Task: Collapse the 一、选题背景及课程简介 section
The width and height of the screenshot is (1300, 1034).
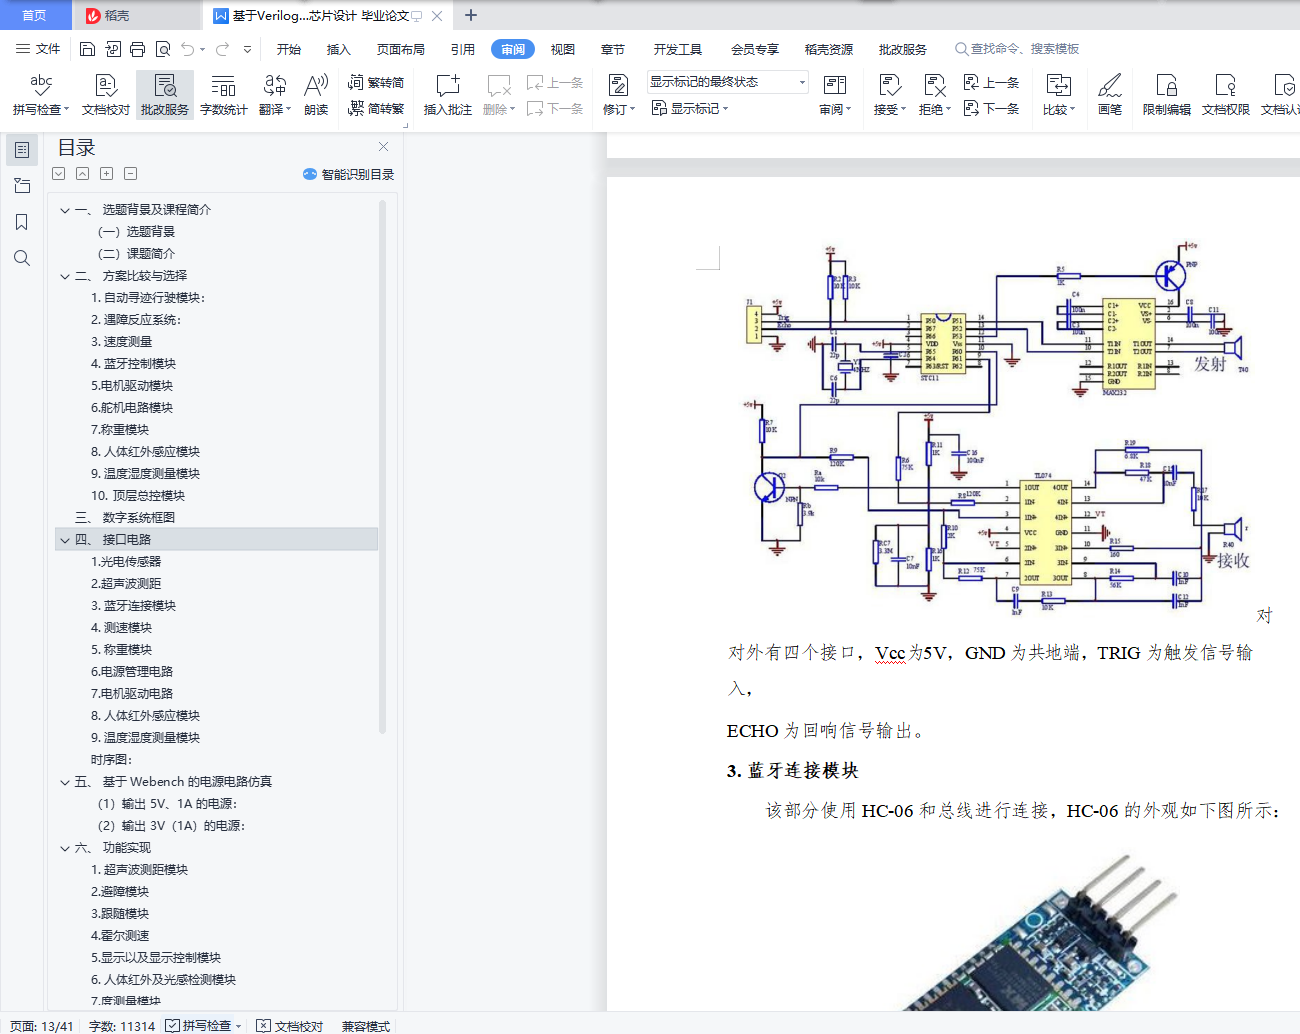Action: point(65,210)
